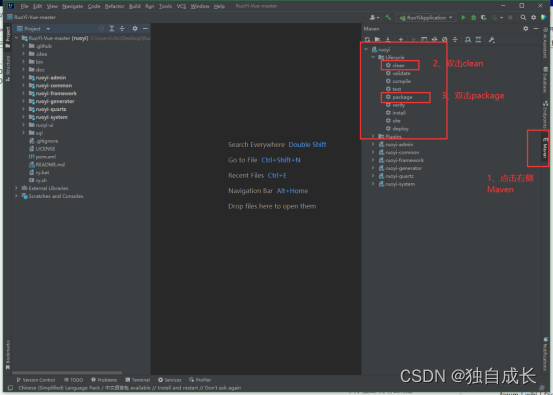This screenshot has height=395, width=553.
Task: Open Terminal tool window tab
Action: [138, 380]
